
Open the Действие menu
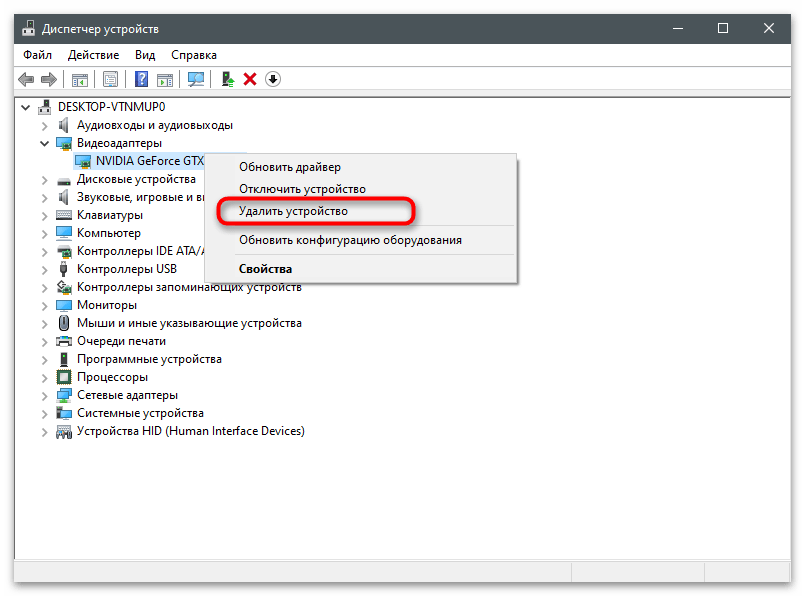(x=93, y=55)
